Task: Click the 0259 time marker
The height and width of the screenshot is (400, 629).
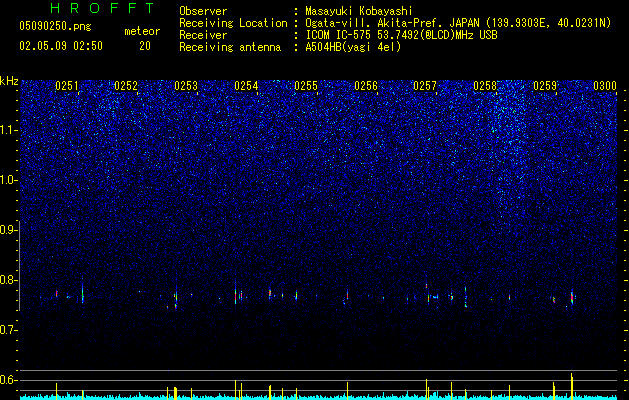Action: click(545, 86)
